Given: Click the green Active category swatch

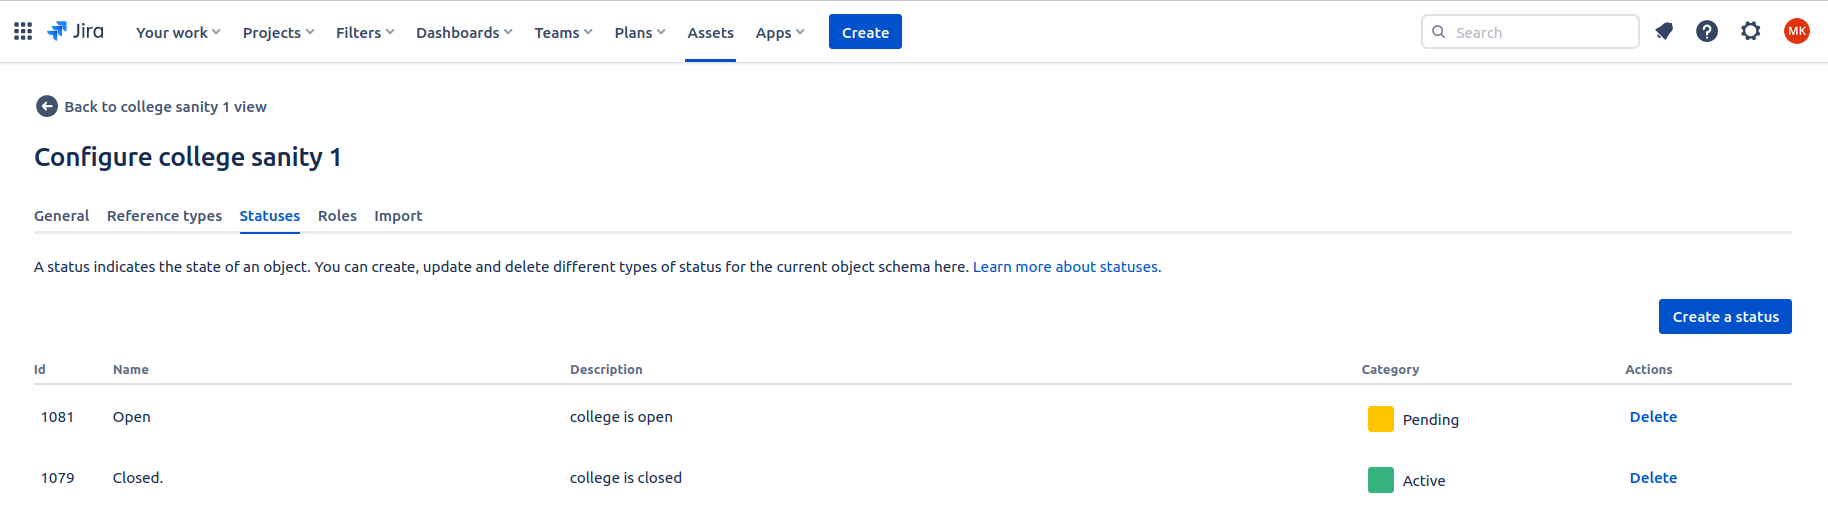Looking at the screenshot, I should (1380, 480).
